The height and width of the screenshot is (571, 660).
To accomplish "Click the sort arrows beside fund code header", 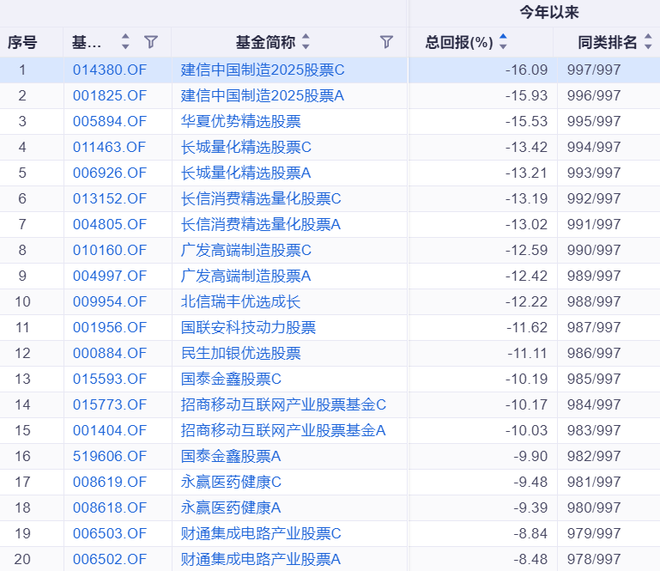I will [125, 42].
